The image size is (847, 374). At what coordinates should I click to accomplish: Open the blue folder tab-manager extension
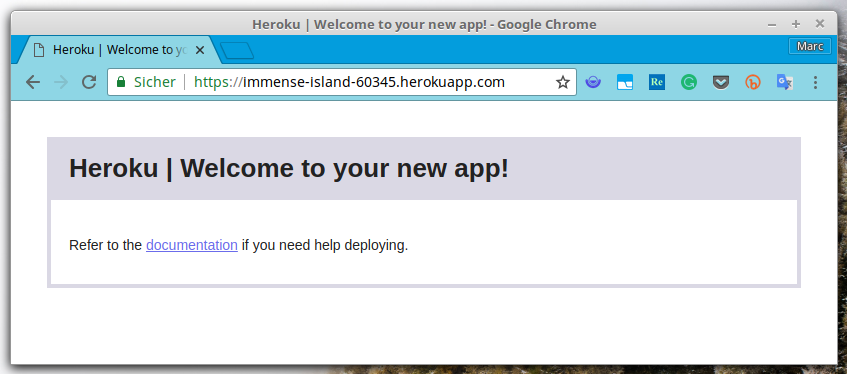[625, 82]
